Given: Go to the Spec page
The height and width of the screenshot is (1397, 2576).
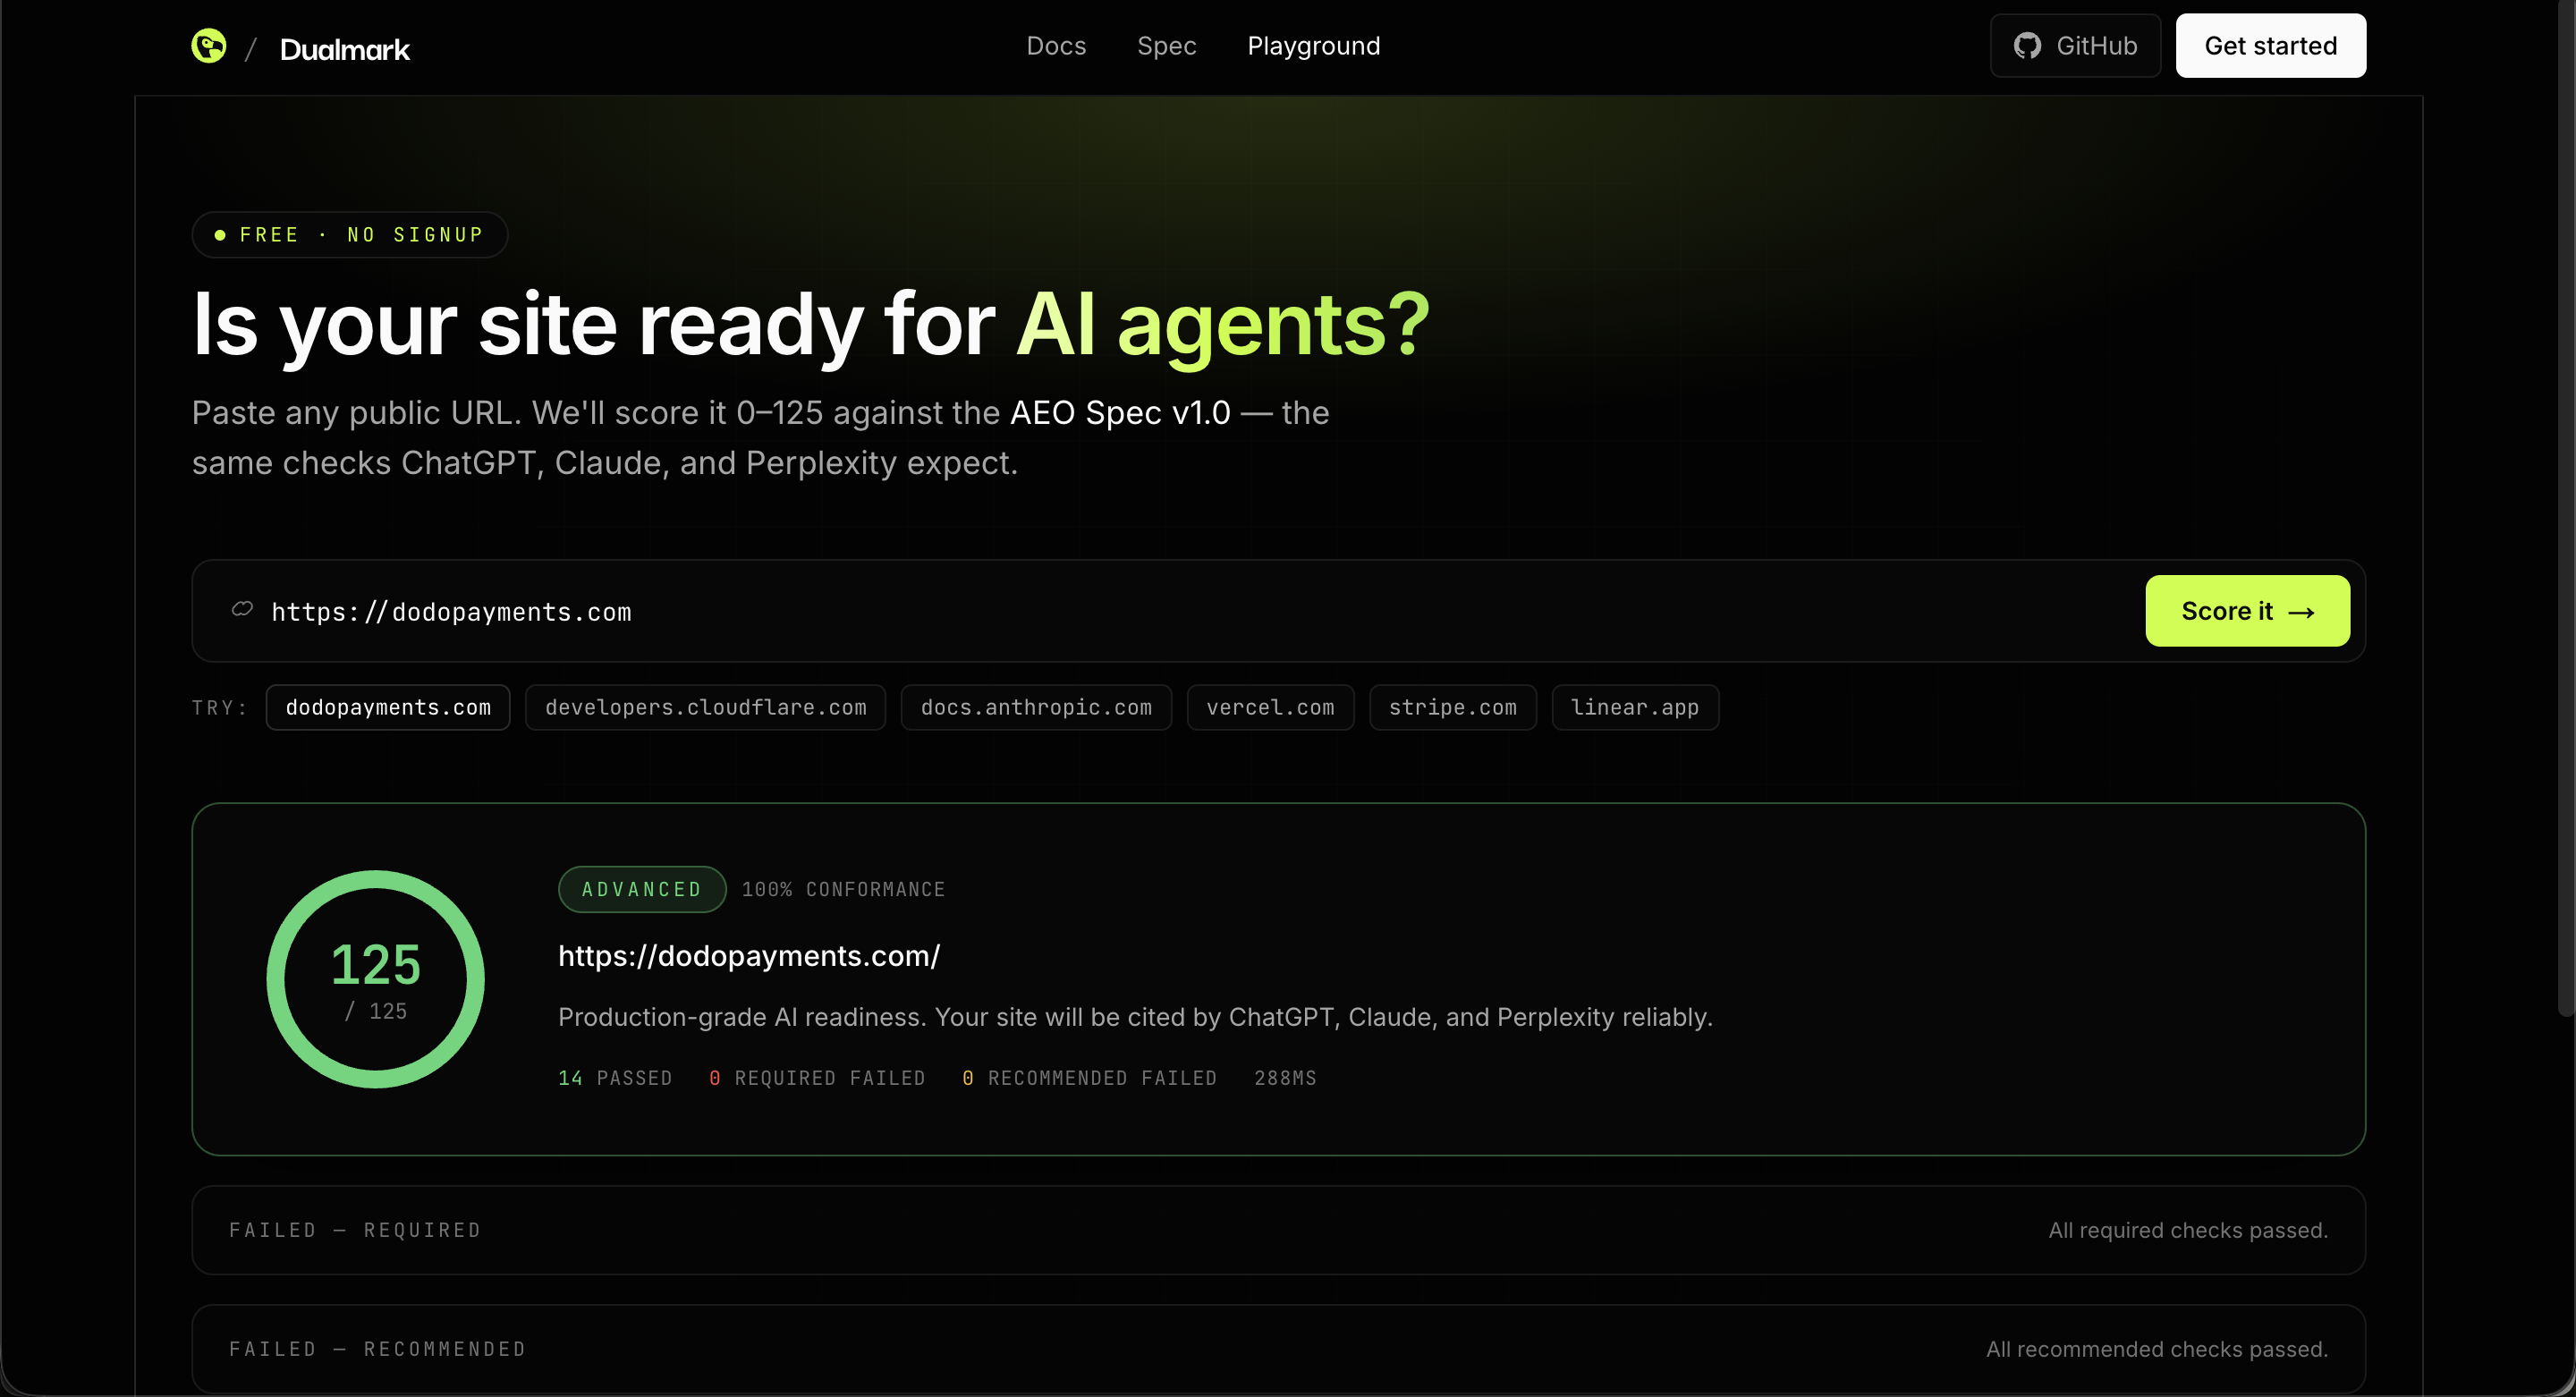Looking at the screenshot, I should click(x=1167, y=46).
